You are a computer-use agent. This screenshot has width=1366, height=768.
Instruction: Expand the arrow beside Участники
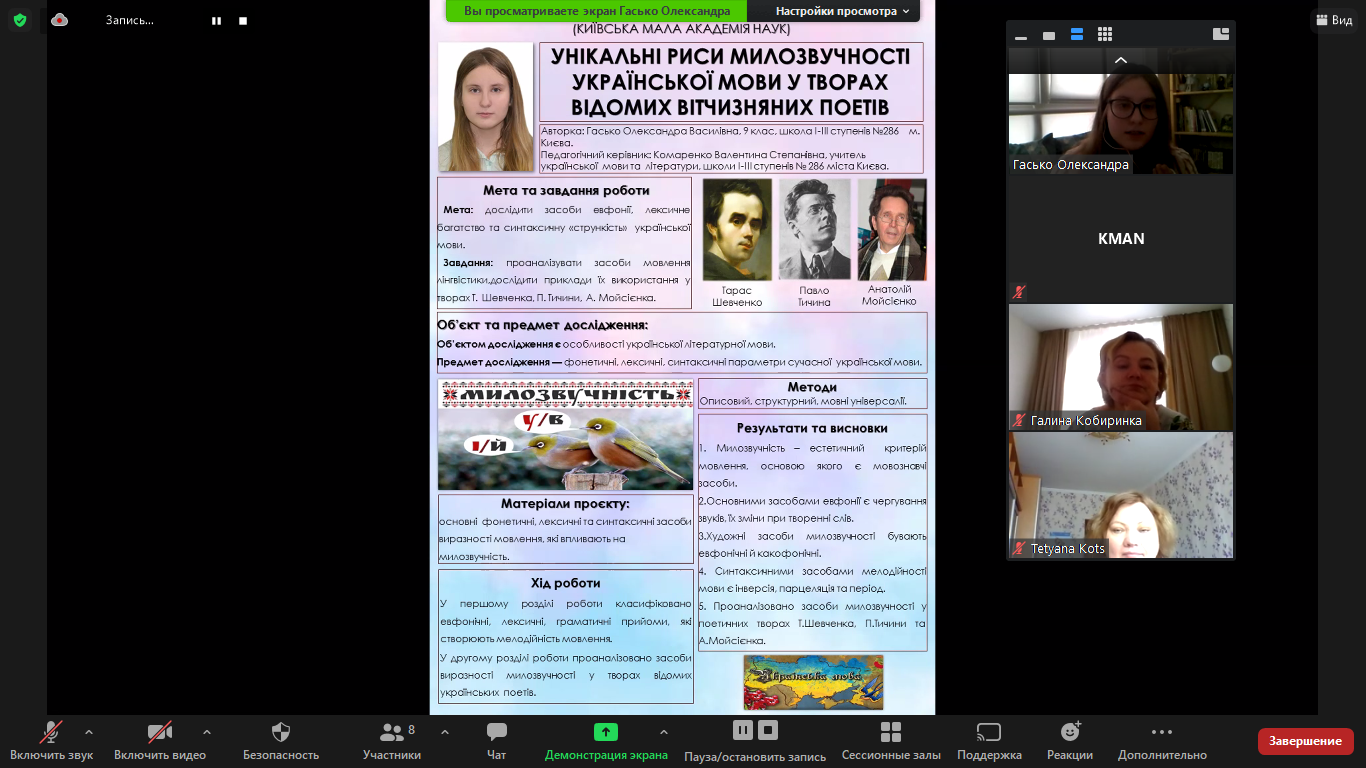445,732
